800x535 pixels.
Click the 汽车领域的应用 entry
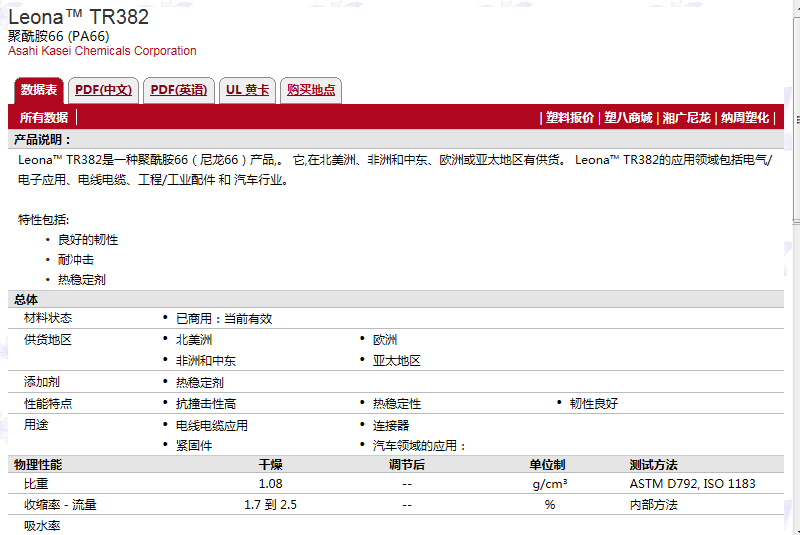[x=419, y=446]
